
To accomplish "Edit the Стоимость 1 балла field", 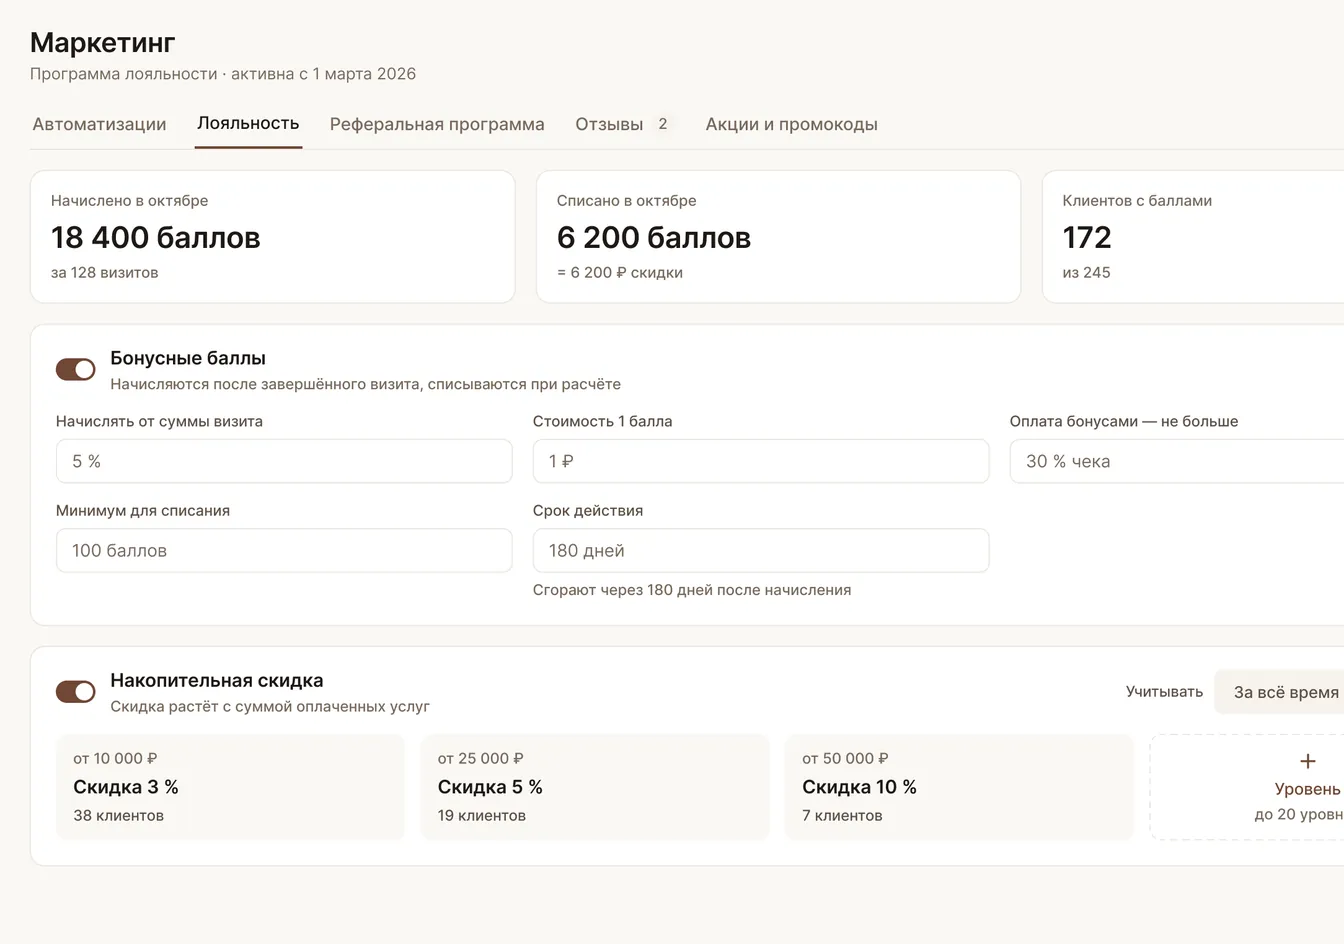I will pos(761,461).
